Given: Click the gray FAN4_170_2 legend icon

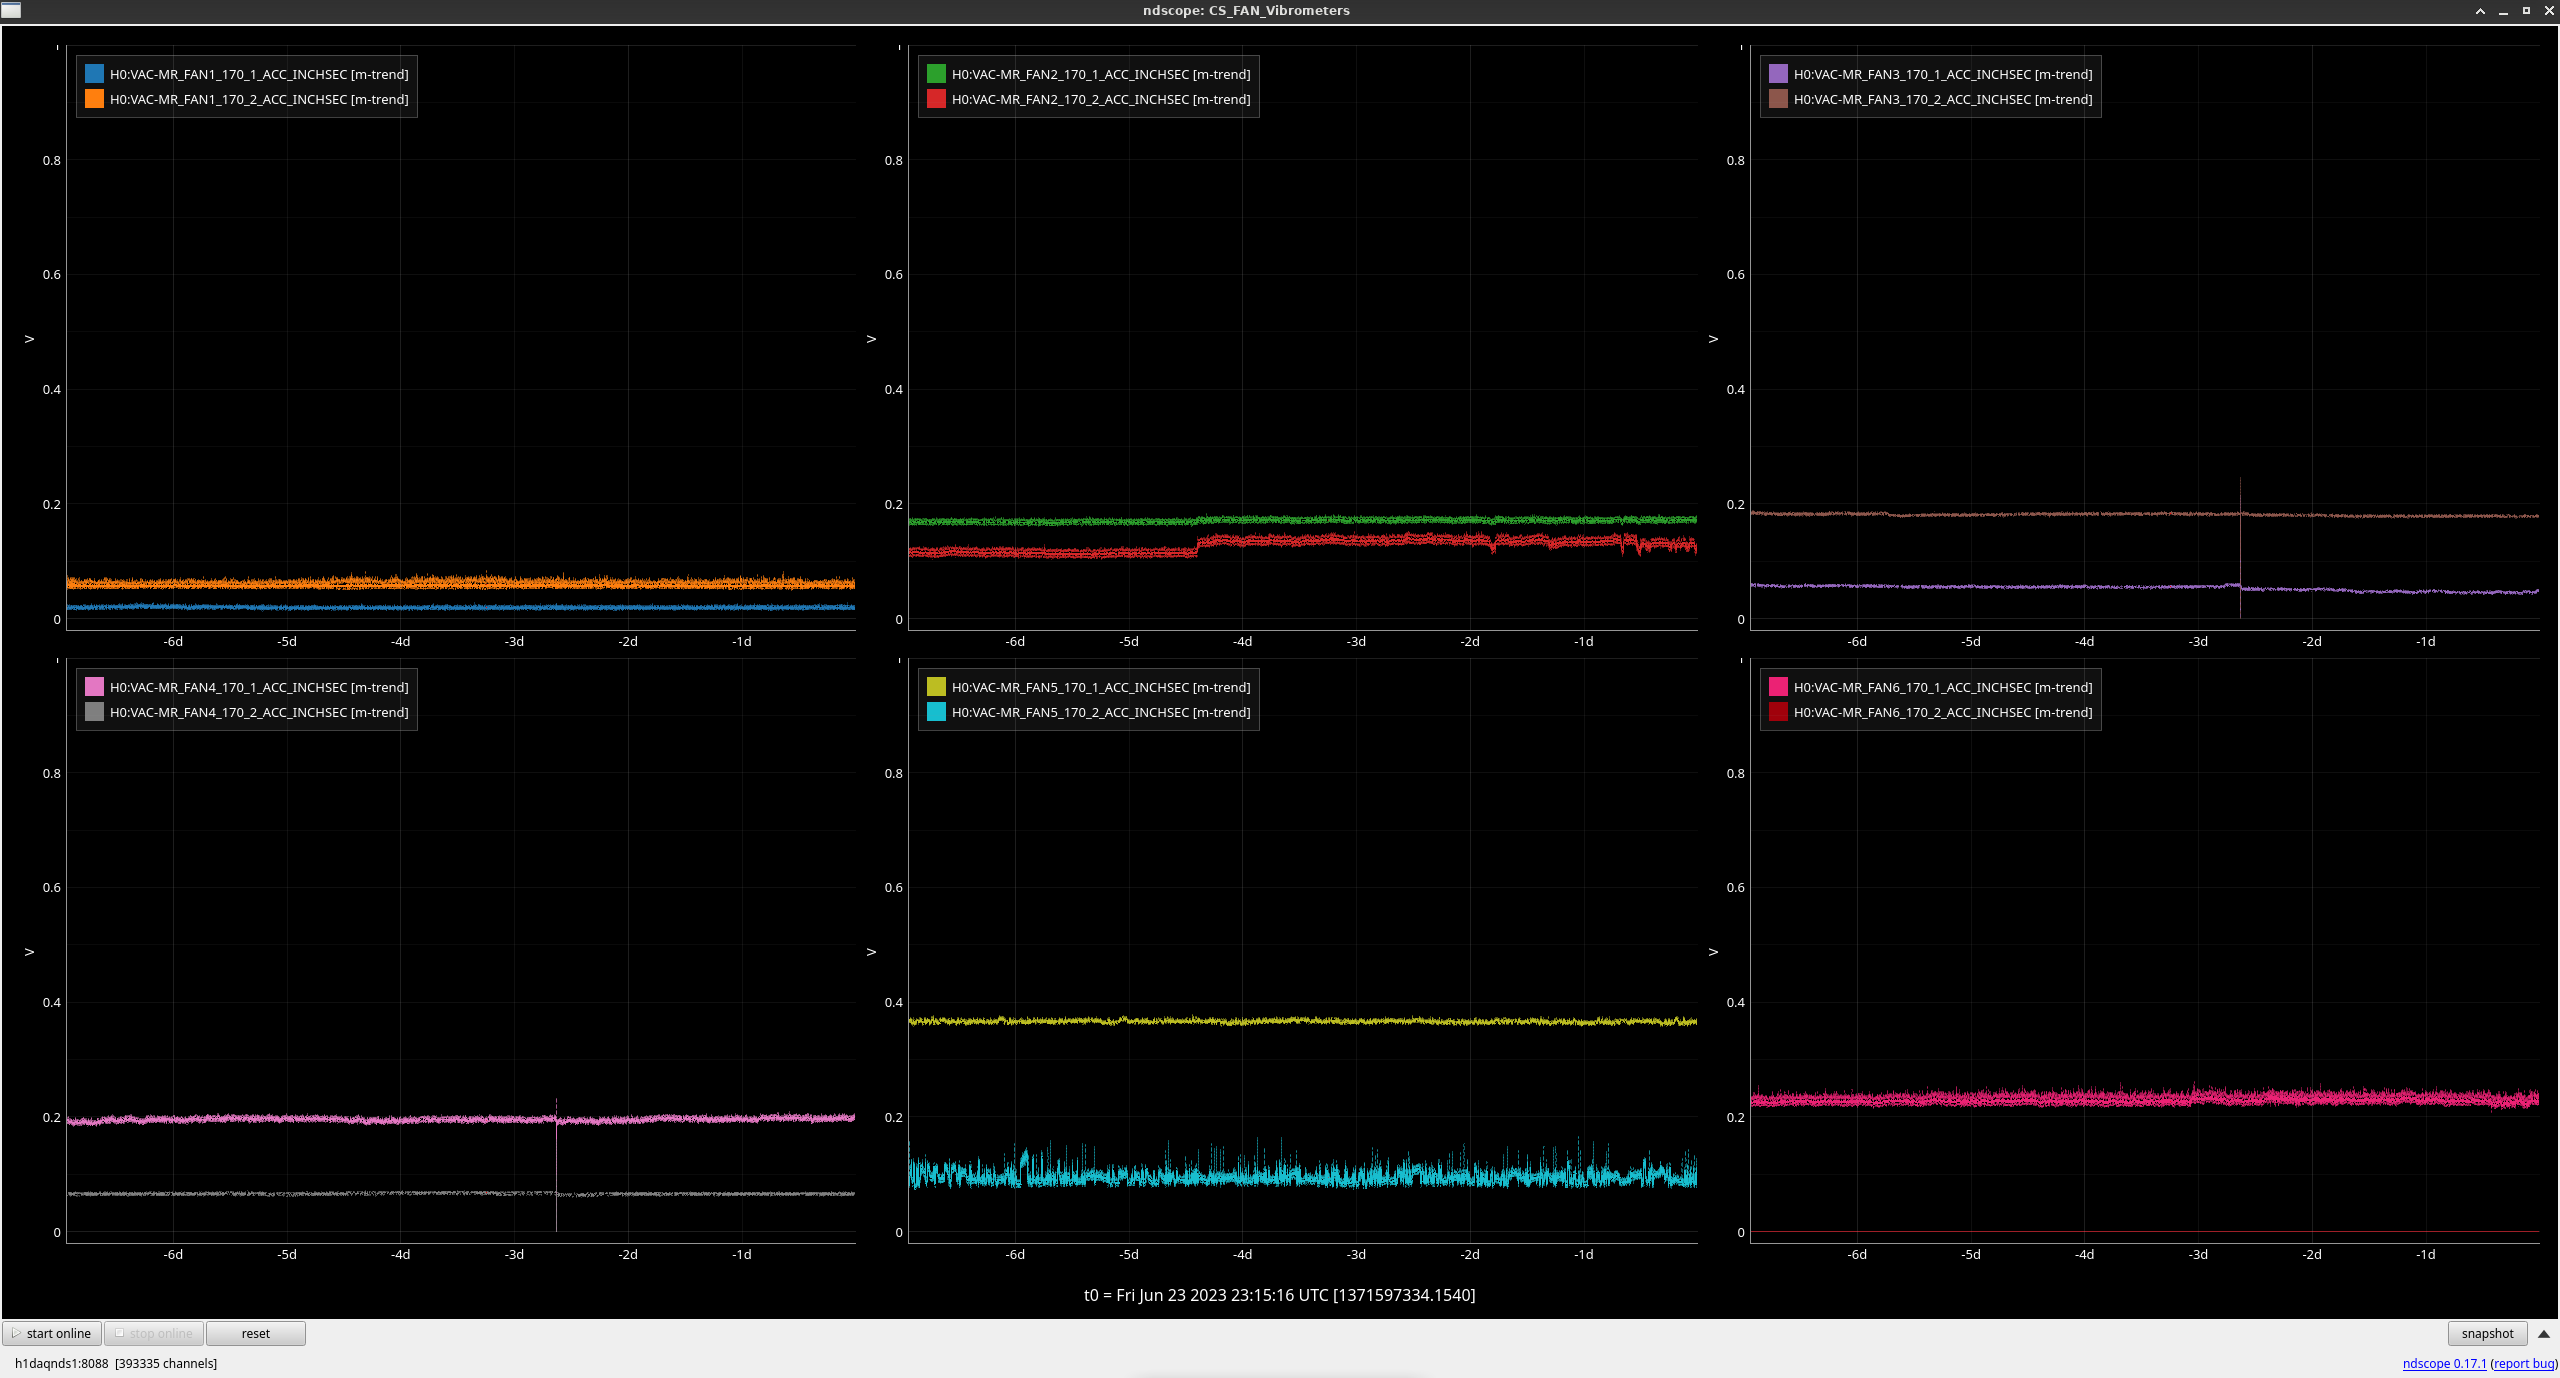Looking at the screenshot, I should pyautogui.click(x=94, y=712).
